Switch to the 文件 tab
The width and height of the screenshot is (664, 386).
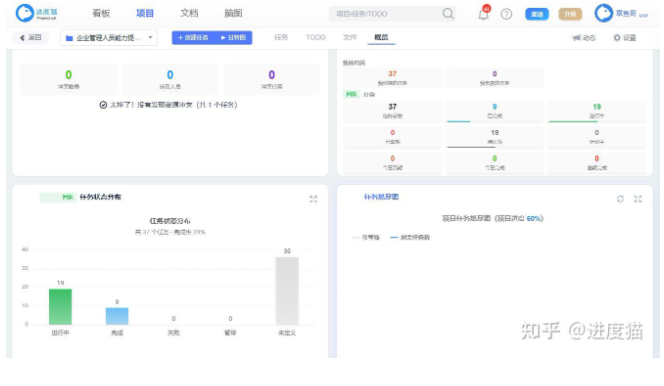[x=350, y=38]
